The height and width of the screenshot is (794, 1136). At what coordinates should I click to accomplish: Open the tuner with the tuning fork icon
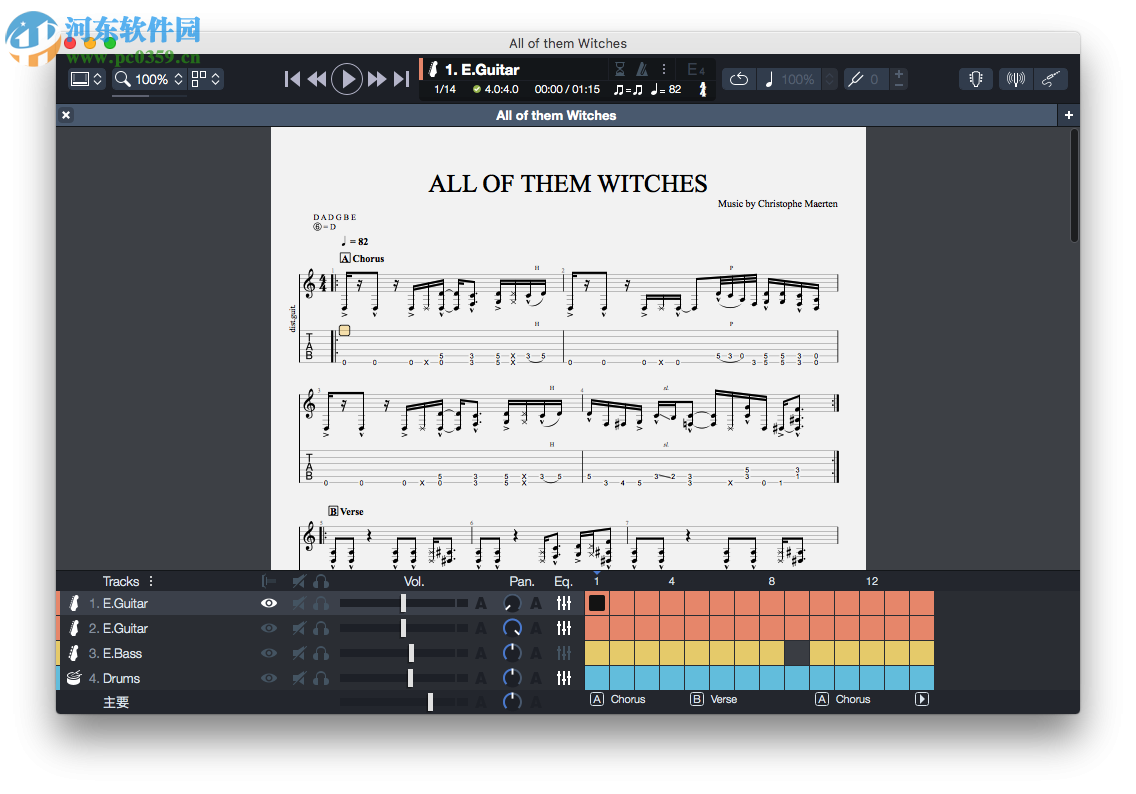click(1015, 78)
